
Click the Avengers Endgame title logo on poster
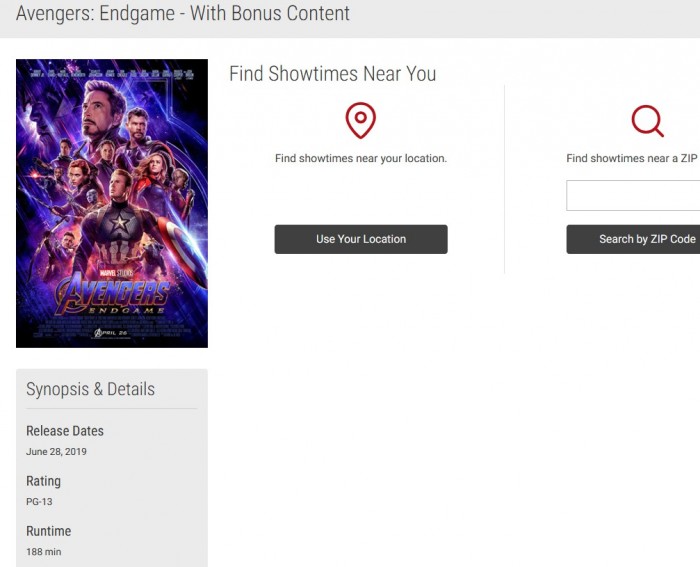coord(112,295)
